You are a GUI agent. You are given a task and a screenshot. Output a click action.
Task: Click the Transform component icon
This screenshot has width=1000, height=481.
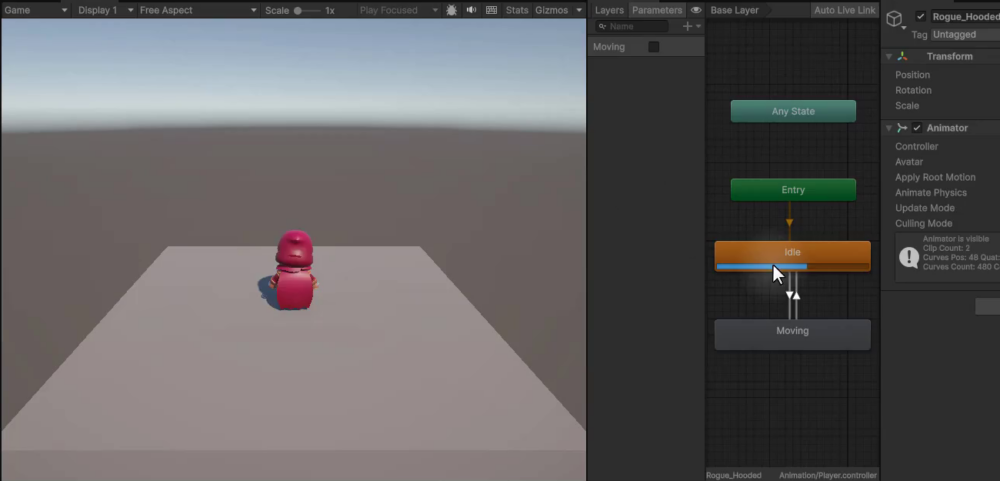pyautogui.click(x=902, y=56)
